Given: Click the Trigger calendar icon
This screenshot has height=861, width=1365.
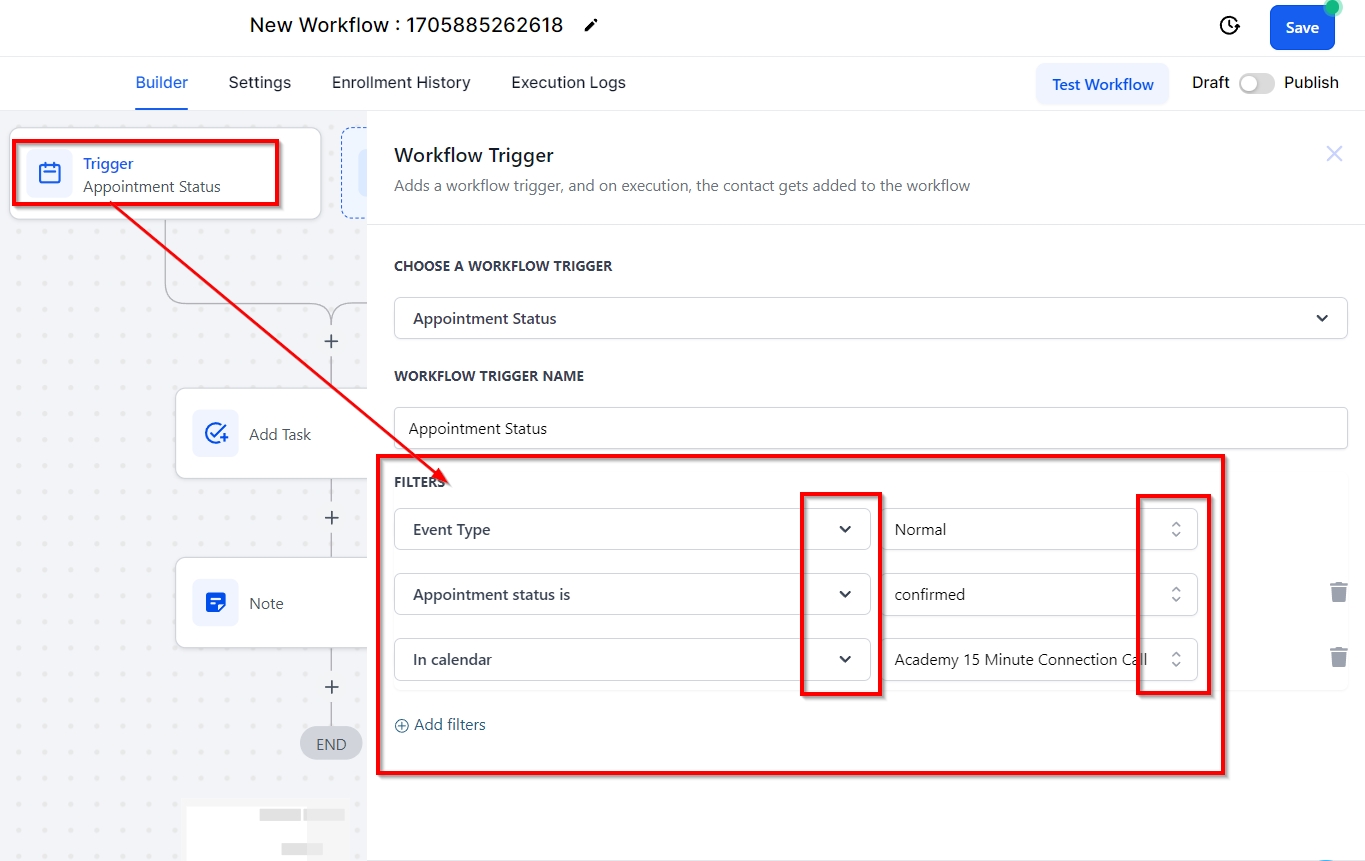Looking at the screenshot, I should click(x=49, y=173).
